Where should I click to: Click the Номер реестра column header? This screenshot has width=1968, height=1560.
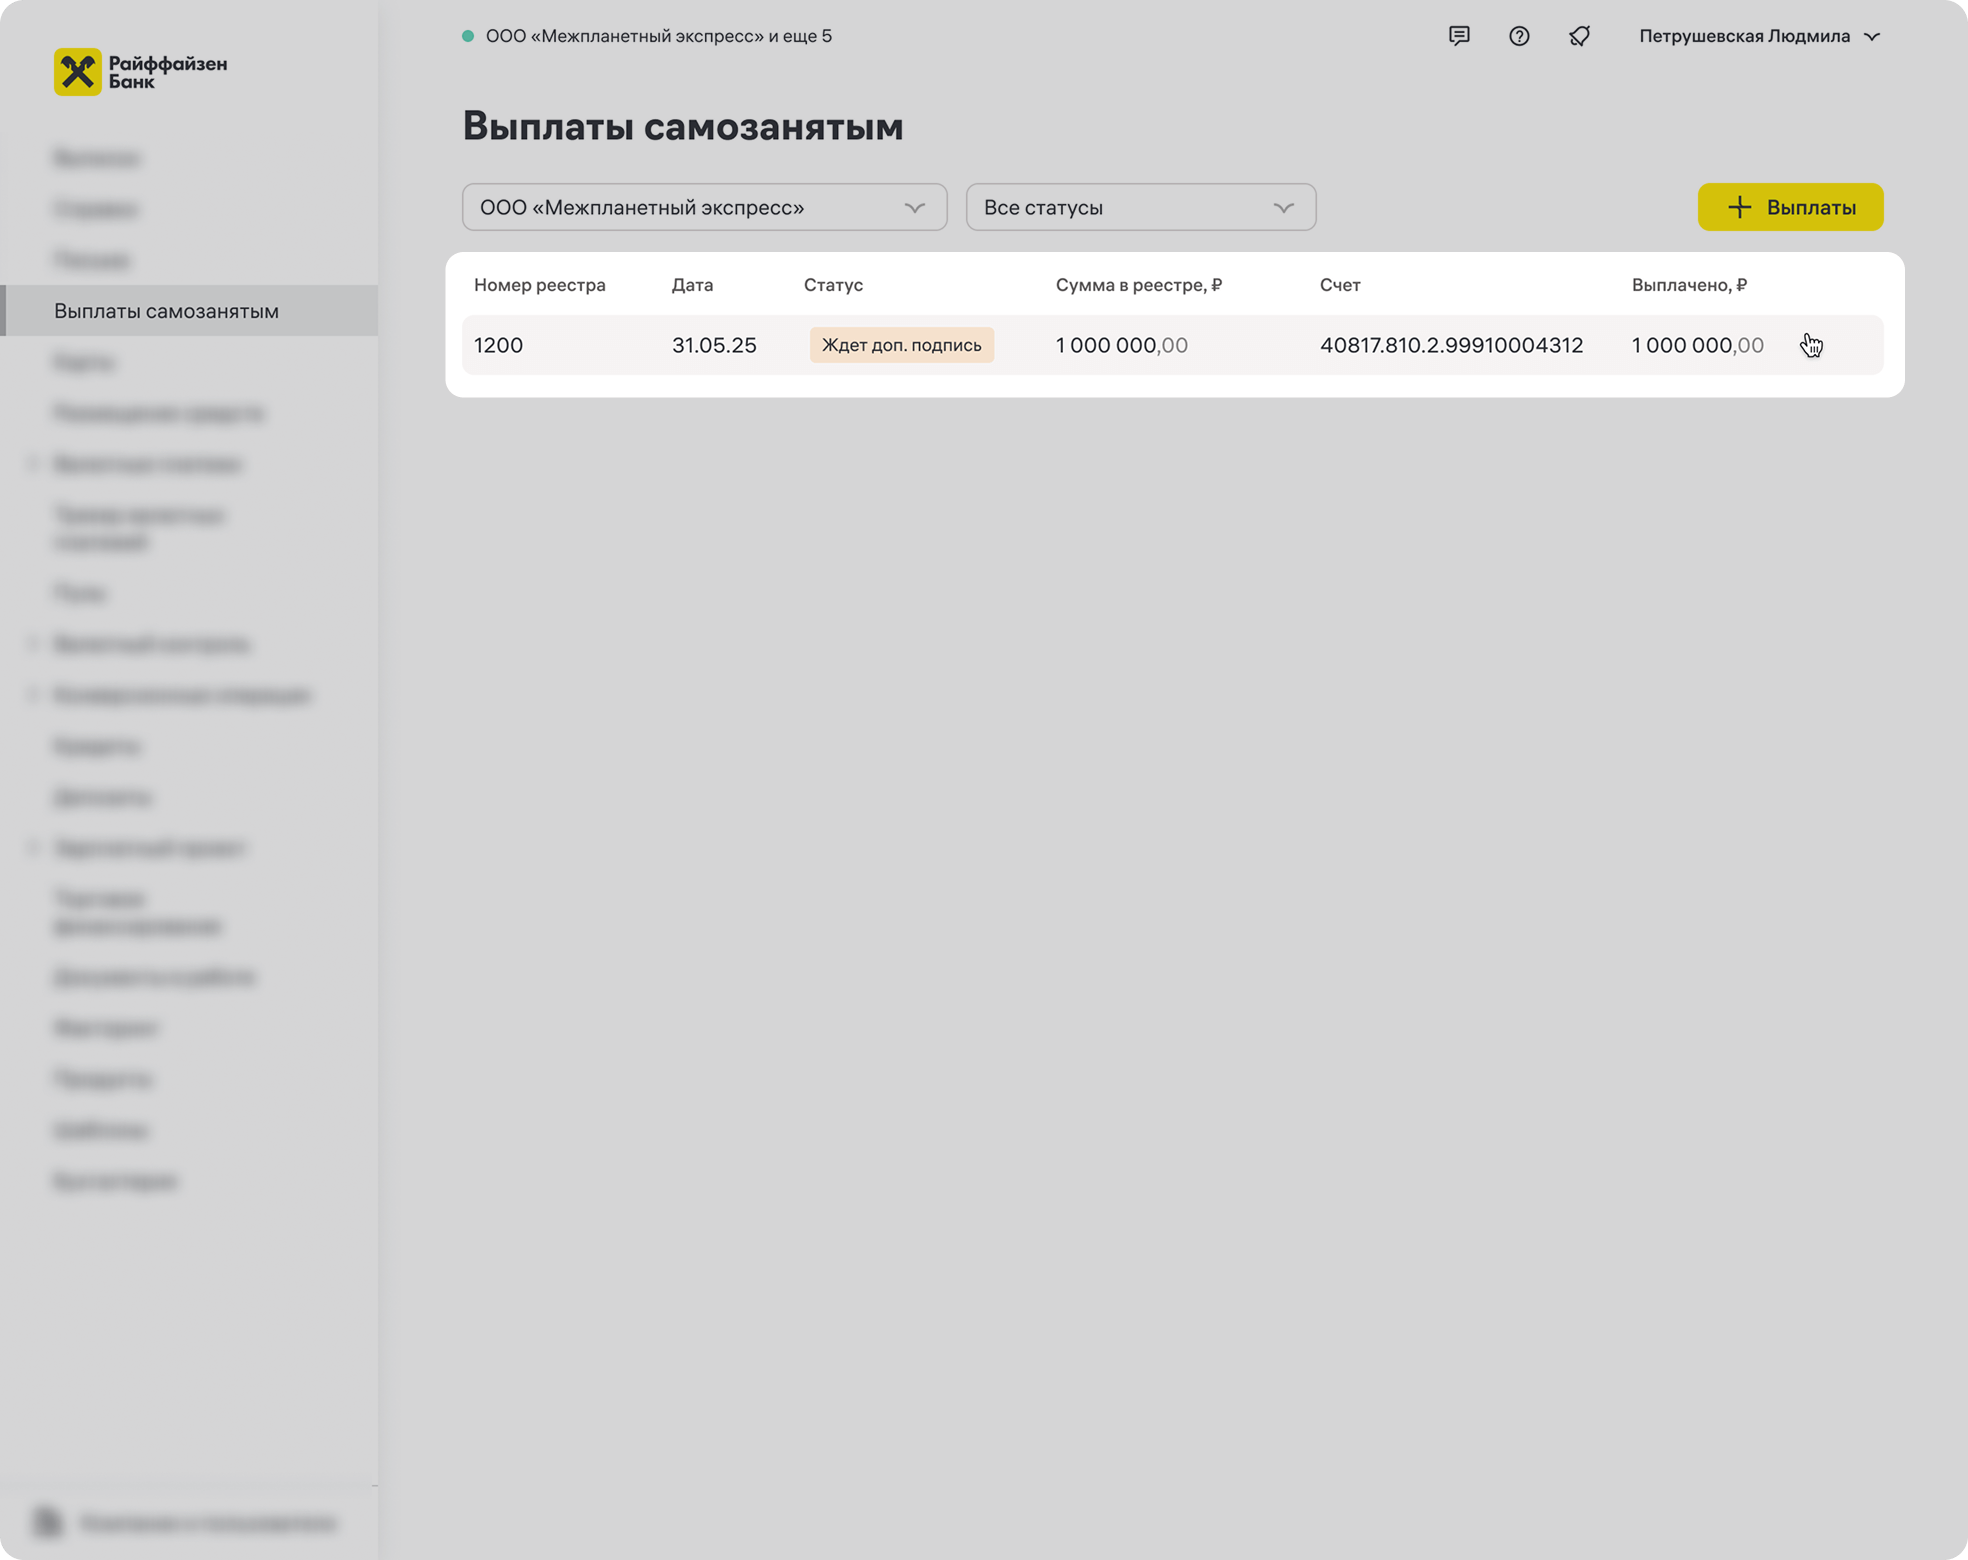(540, 285)
